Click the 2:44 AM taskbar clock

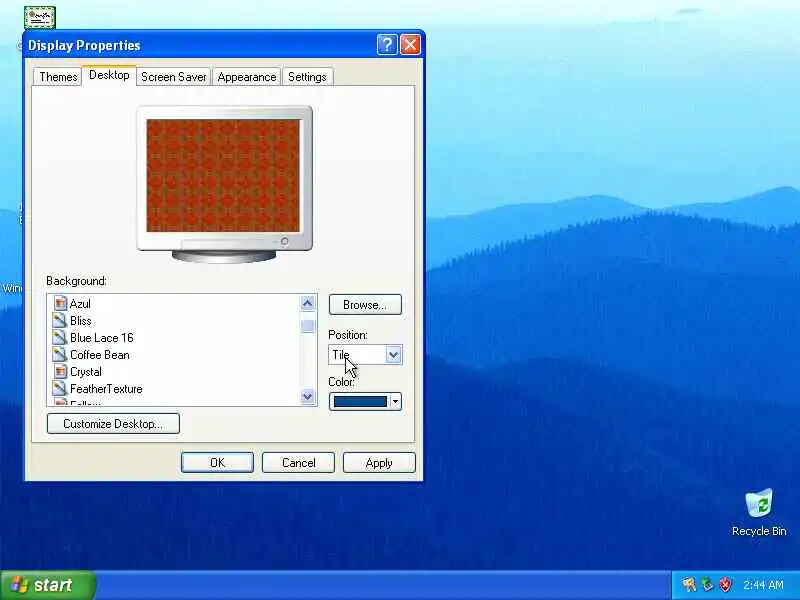763,585
